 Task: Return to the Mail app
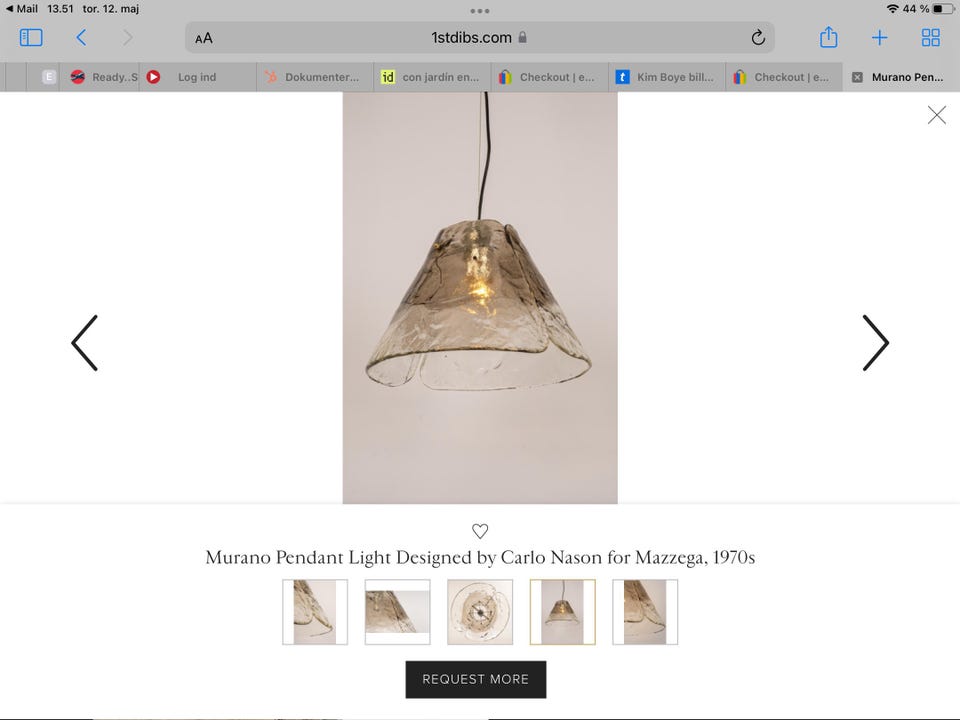click(21, 9)
